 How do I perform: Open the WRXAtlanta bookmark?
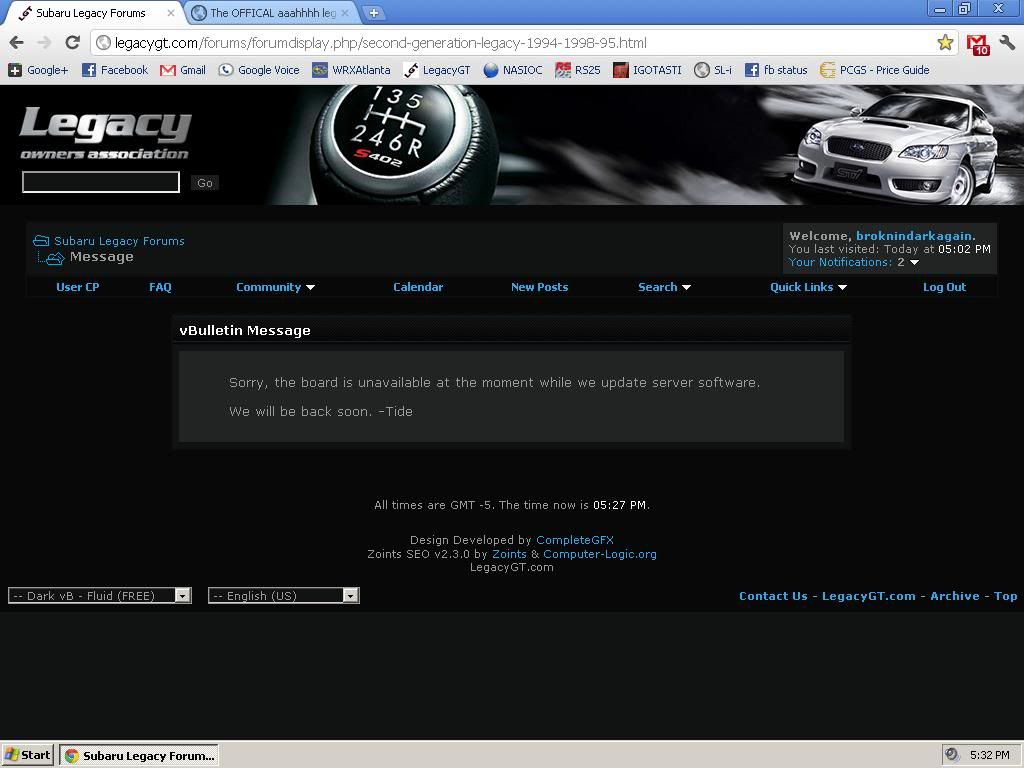351,70
